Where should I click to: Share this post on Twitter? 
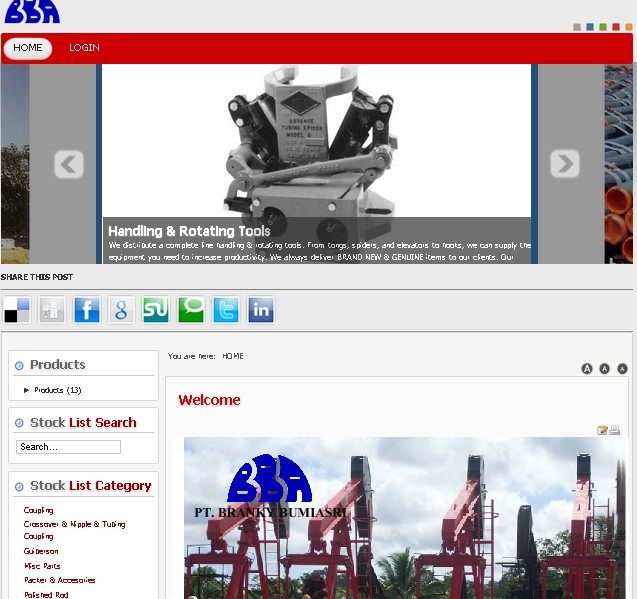226,310
